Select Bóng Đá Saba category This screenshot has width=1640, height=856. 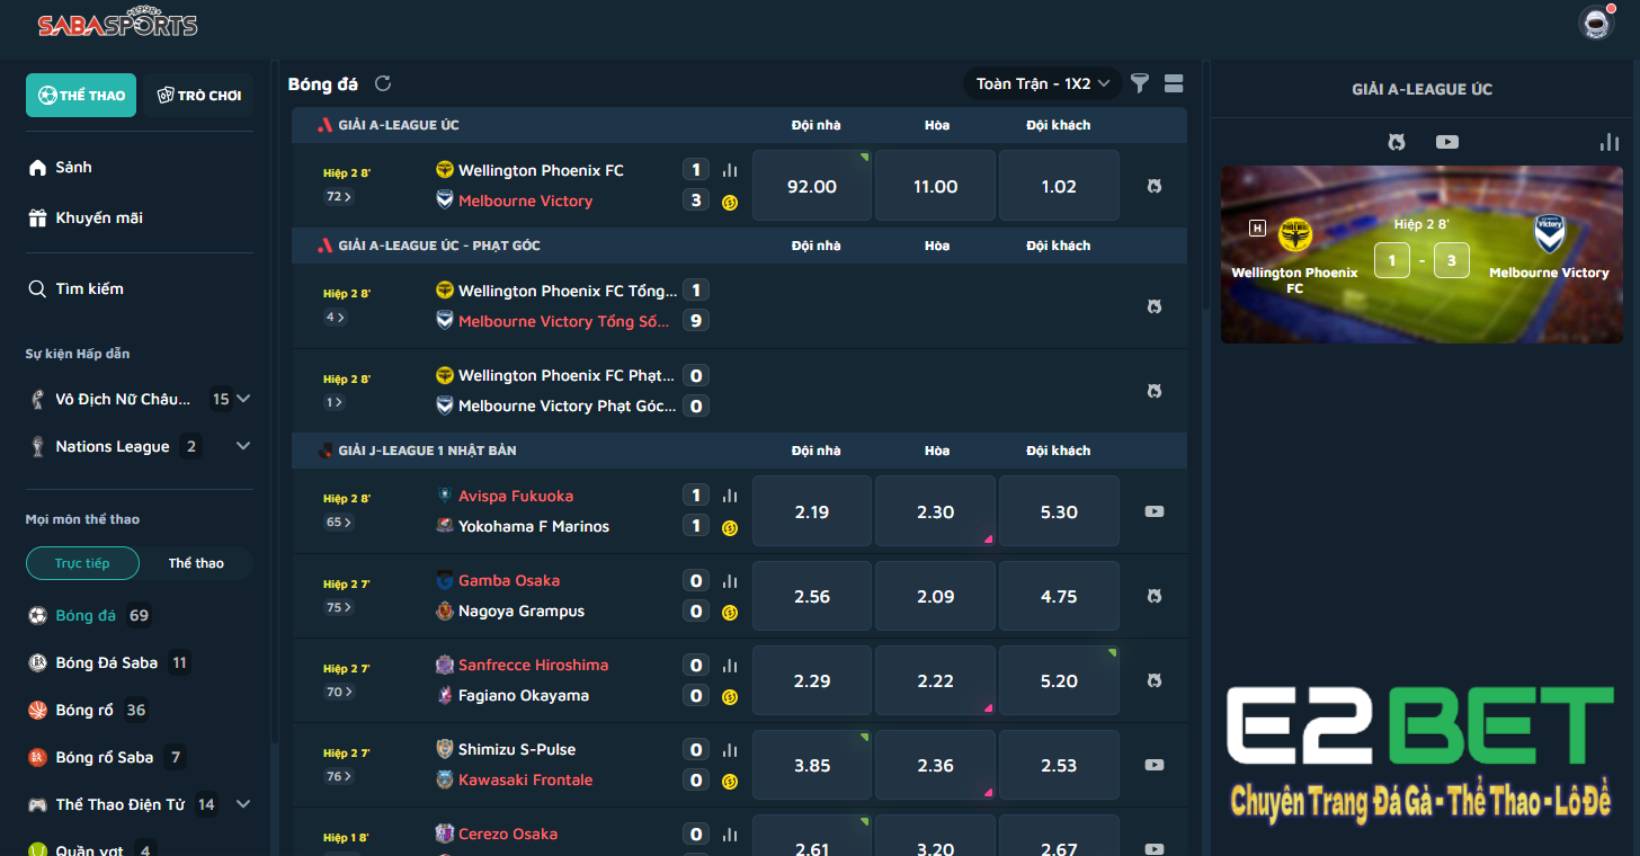coord(108,663)
